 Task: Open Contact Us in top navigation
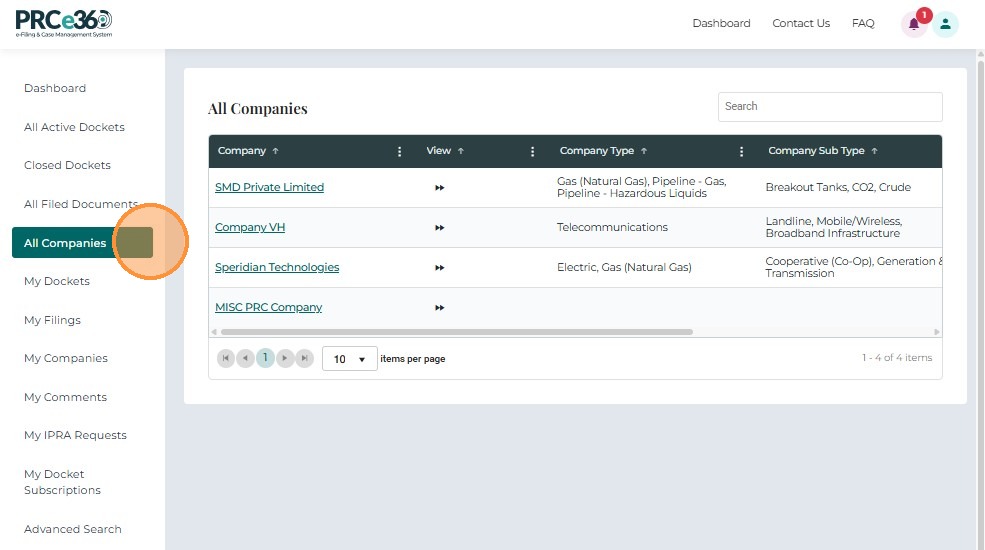click(x=801, y=23)
